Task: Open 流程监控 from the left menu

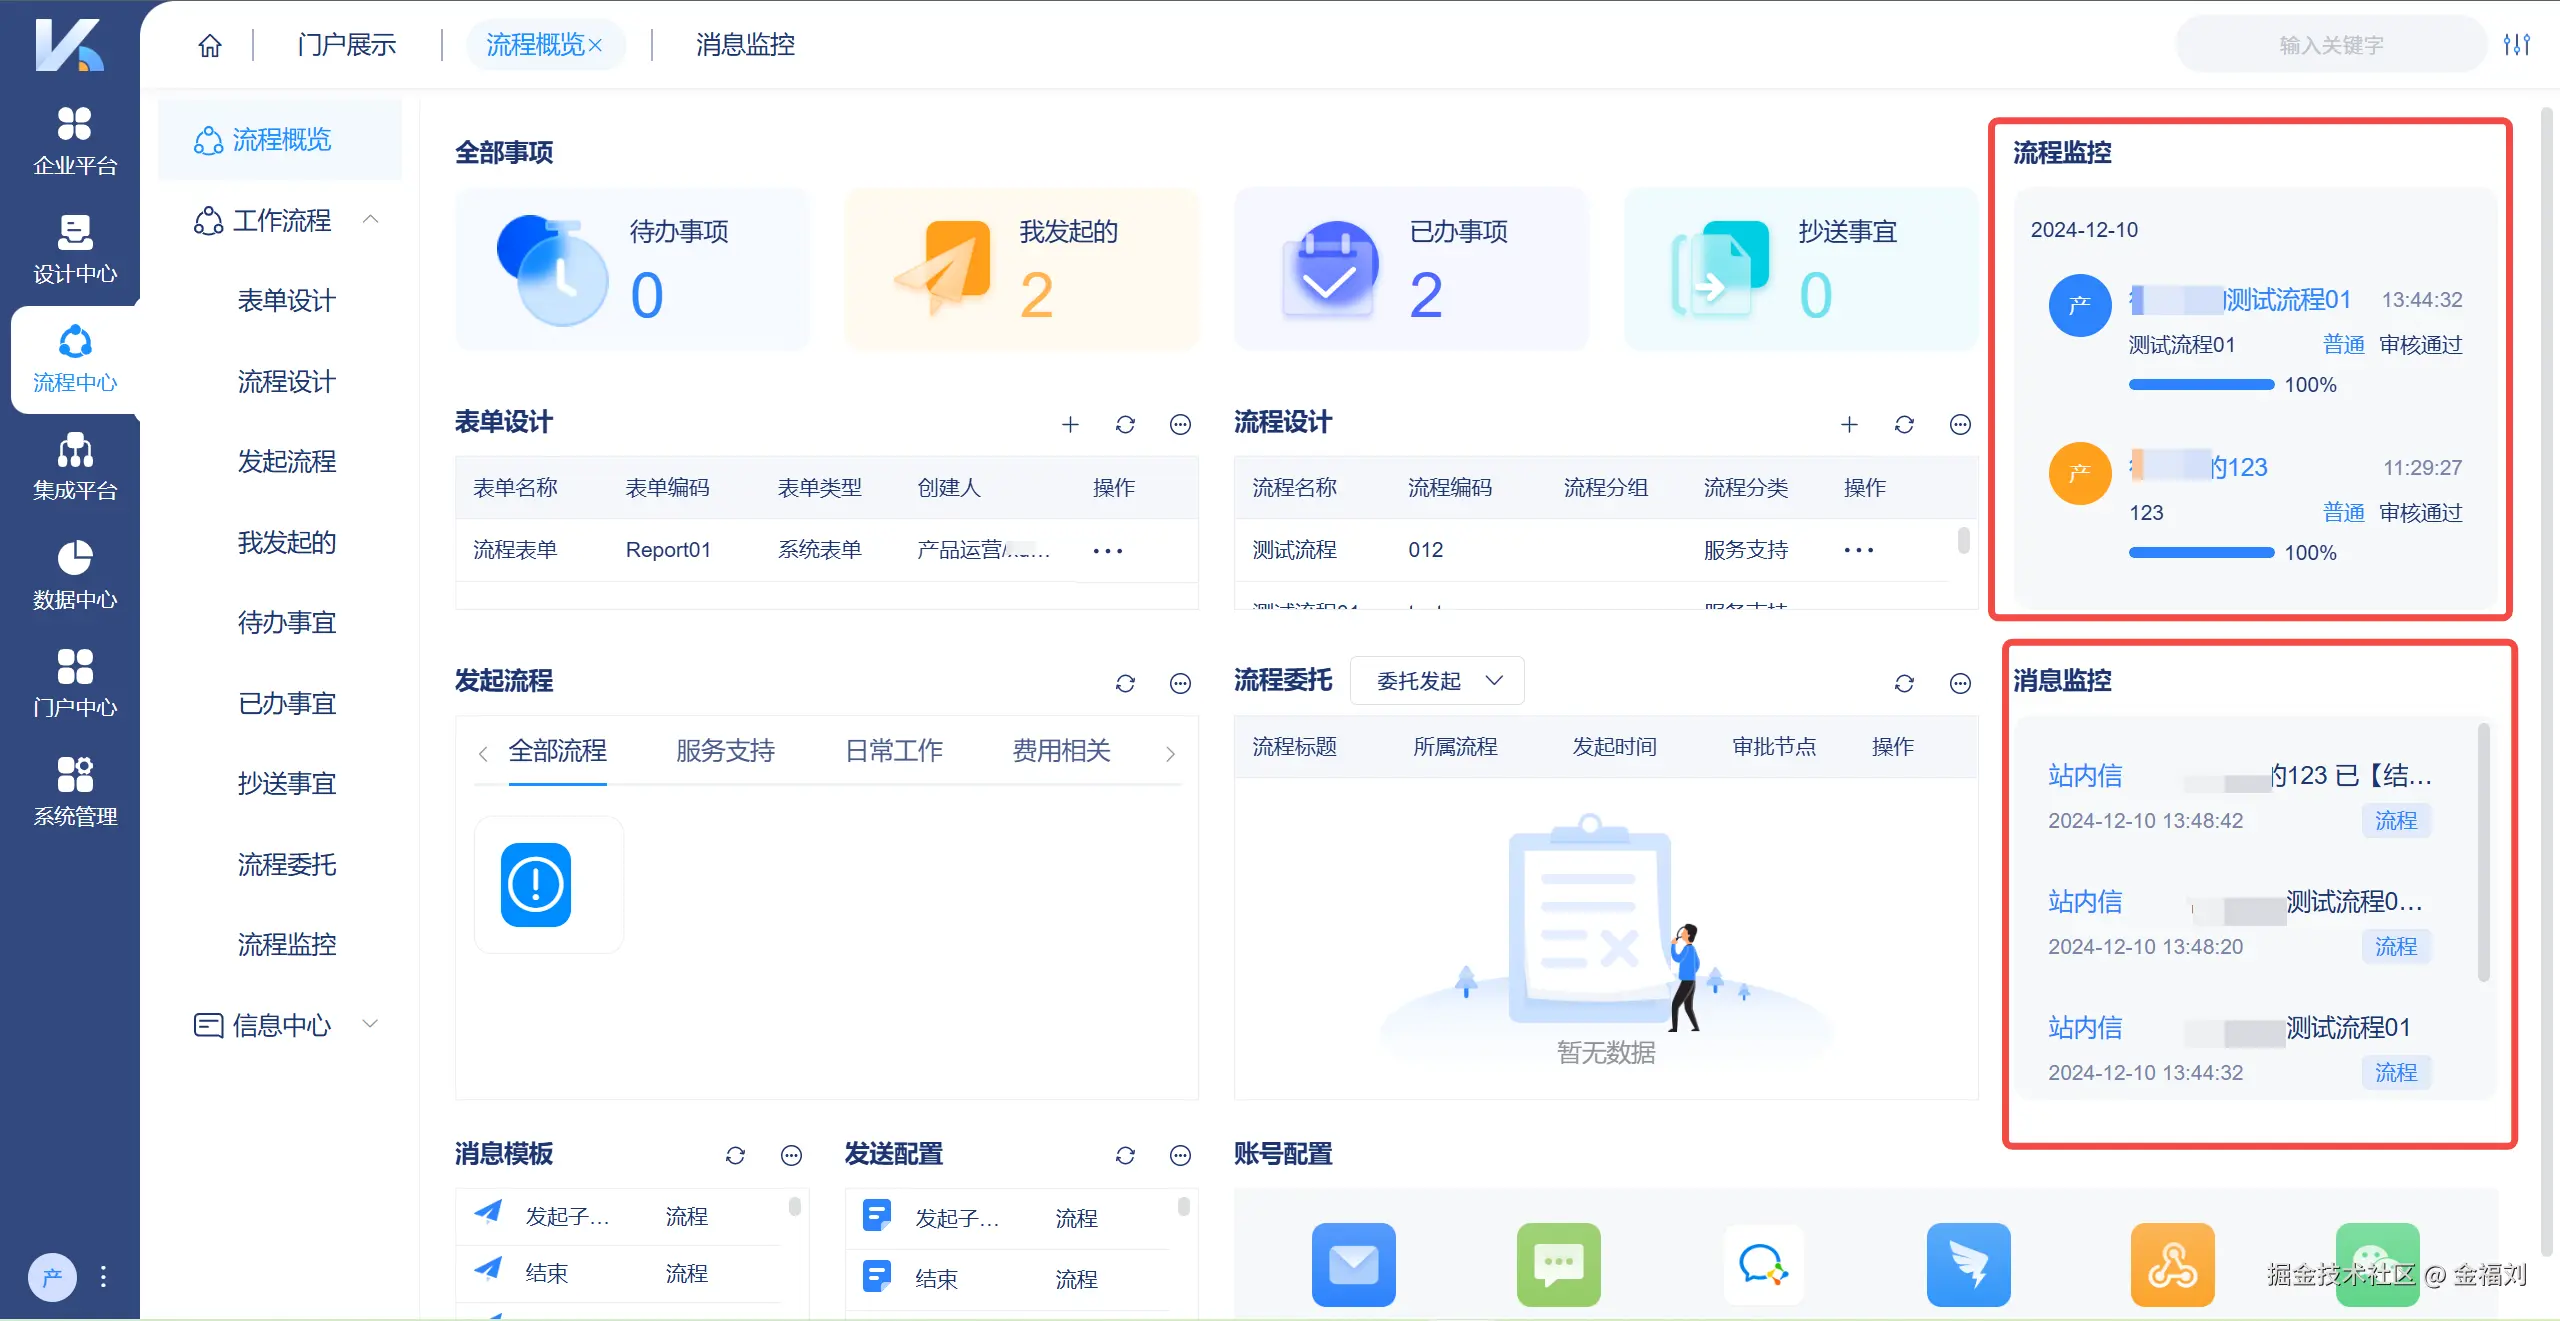Action: (286, 944)
